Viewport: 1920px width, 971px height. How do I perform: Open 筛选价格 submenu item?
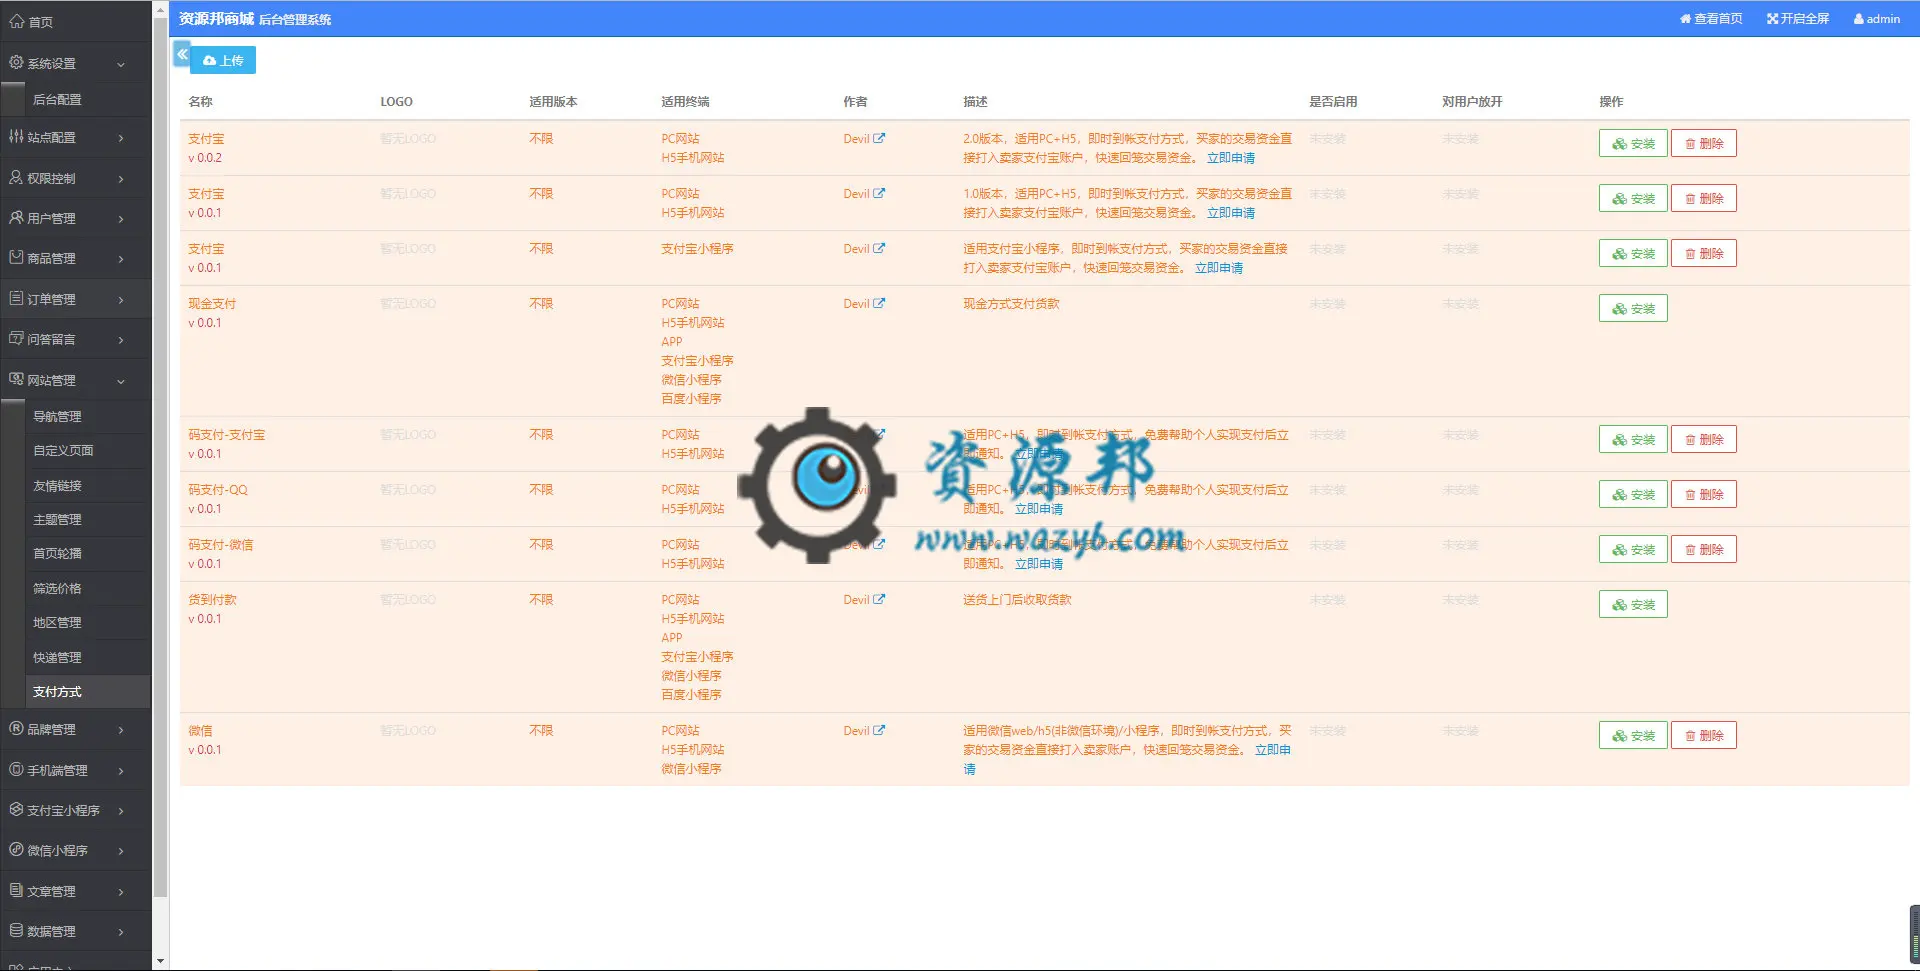point(88,588)
